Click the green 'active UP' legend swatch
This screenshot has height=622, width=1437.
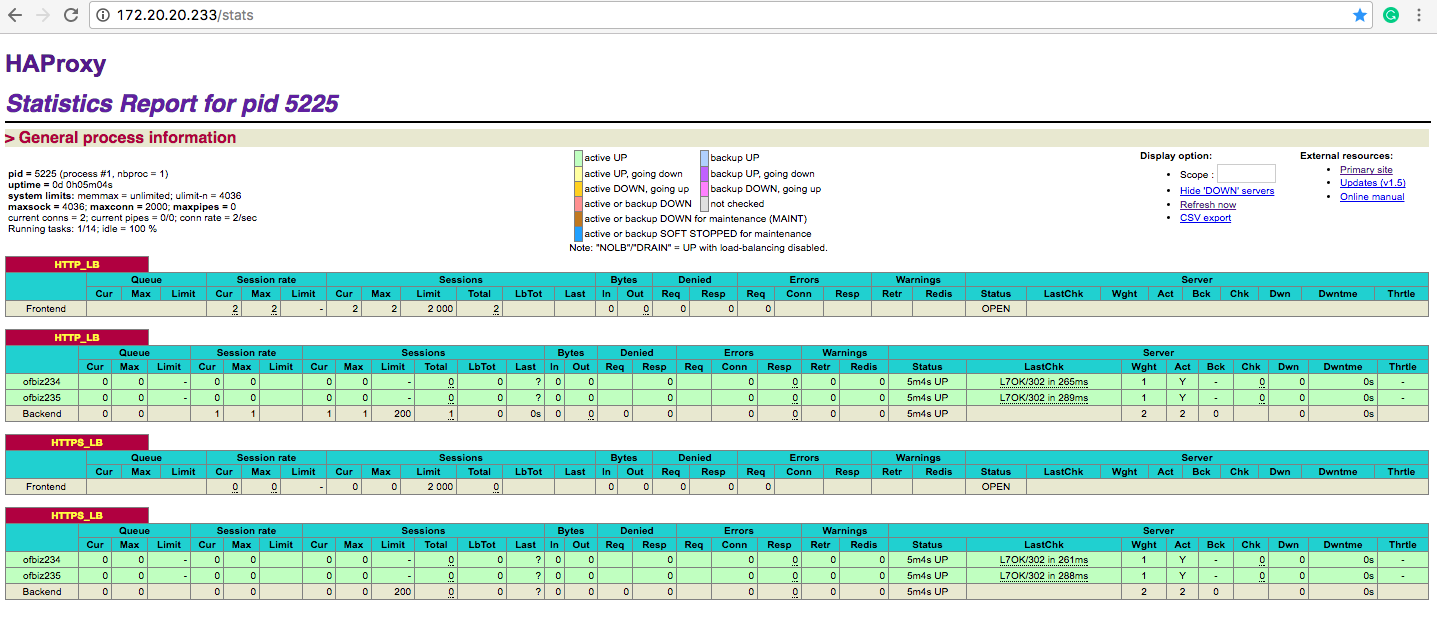[578, 158]
